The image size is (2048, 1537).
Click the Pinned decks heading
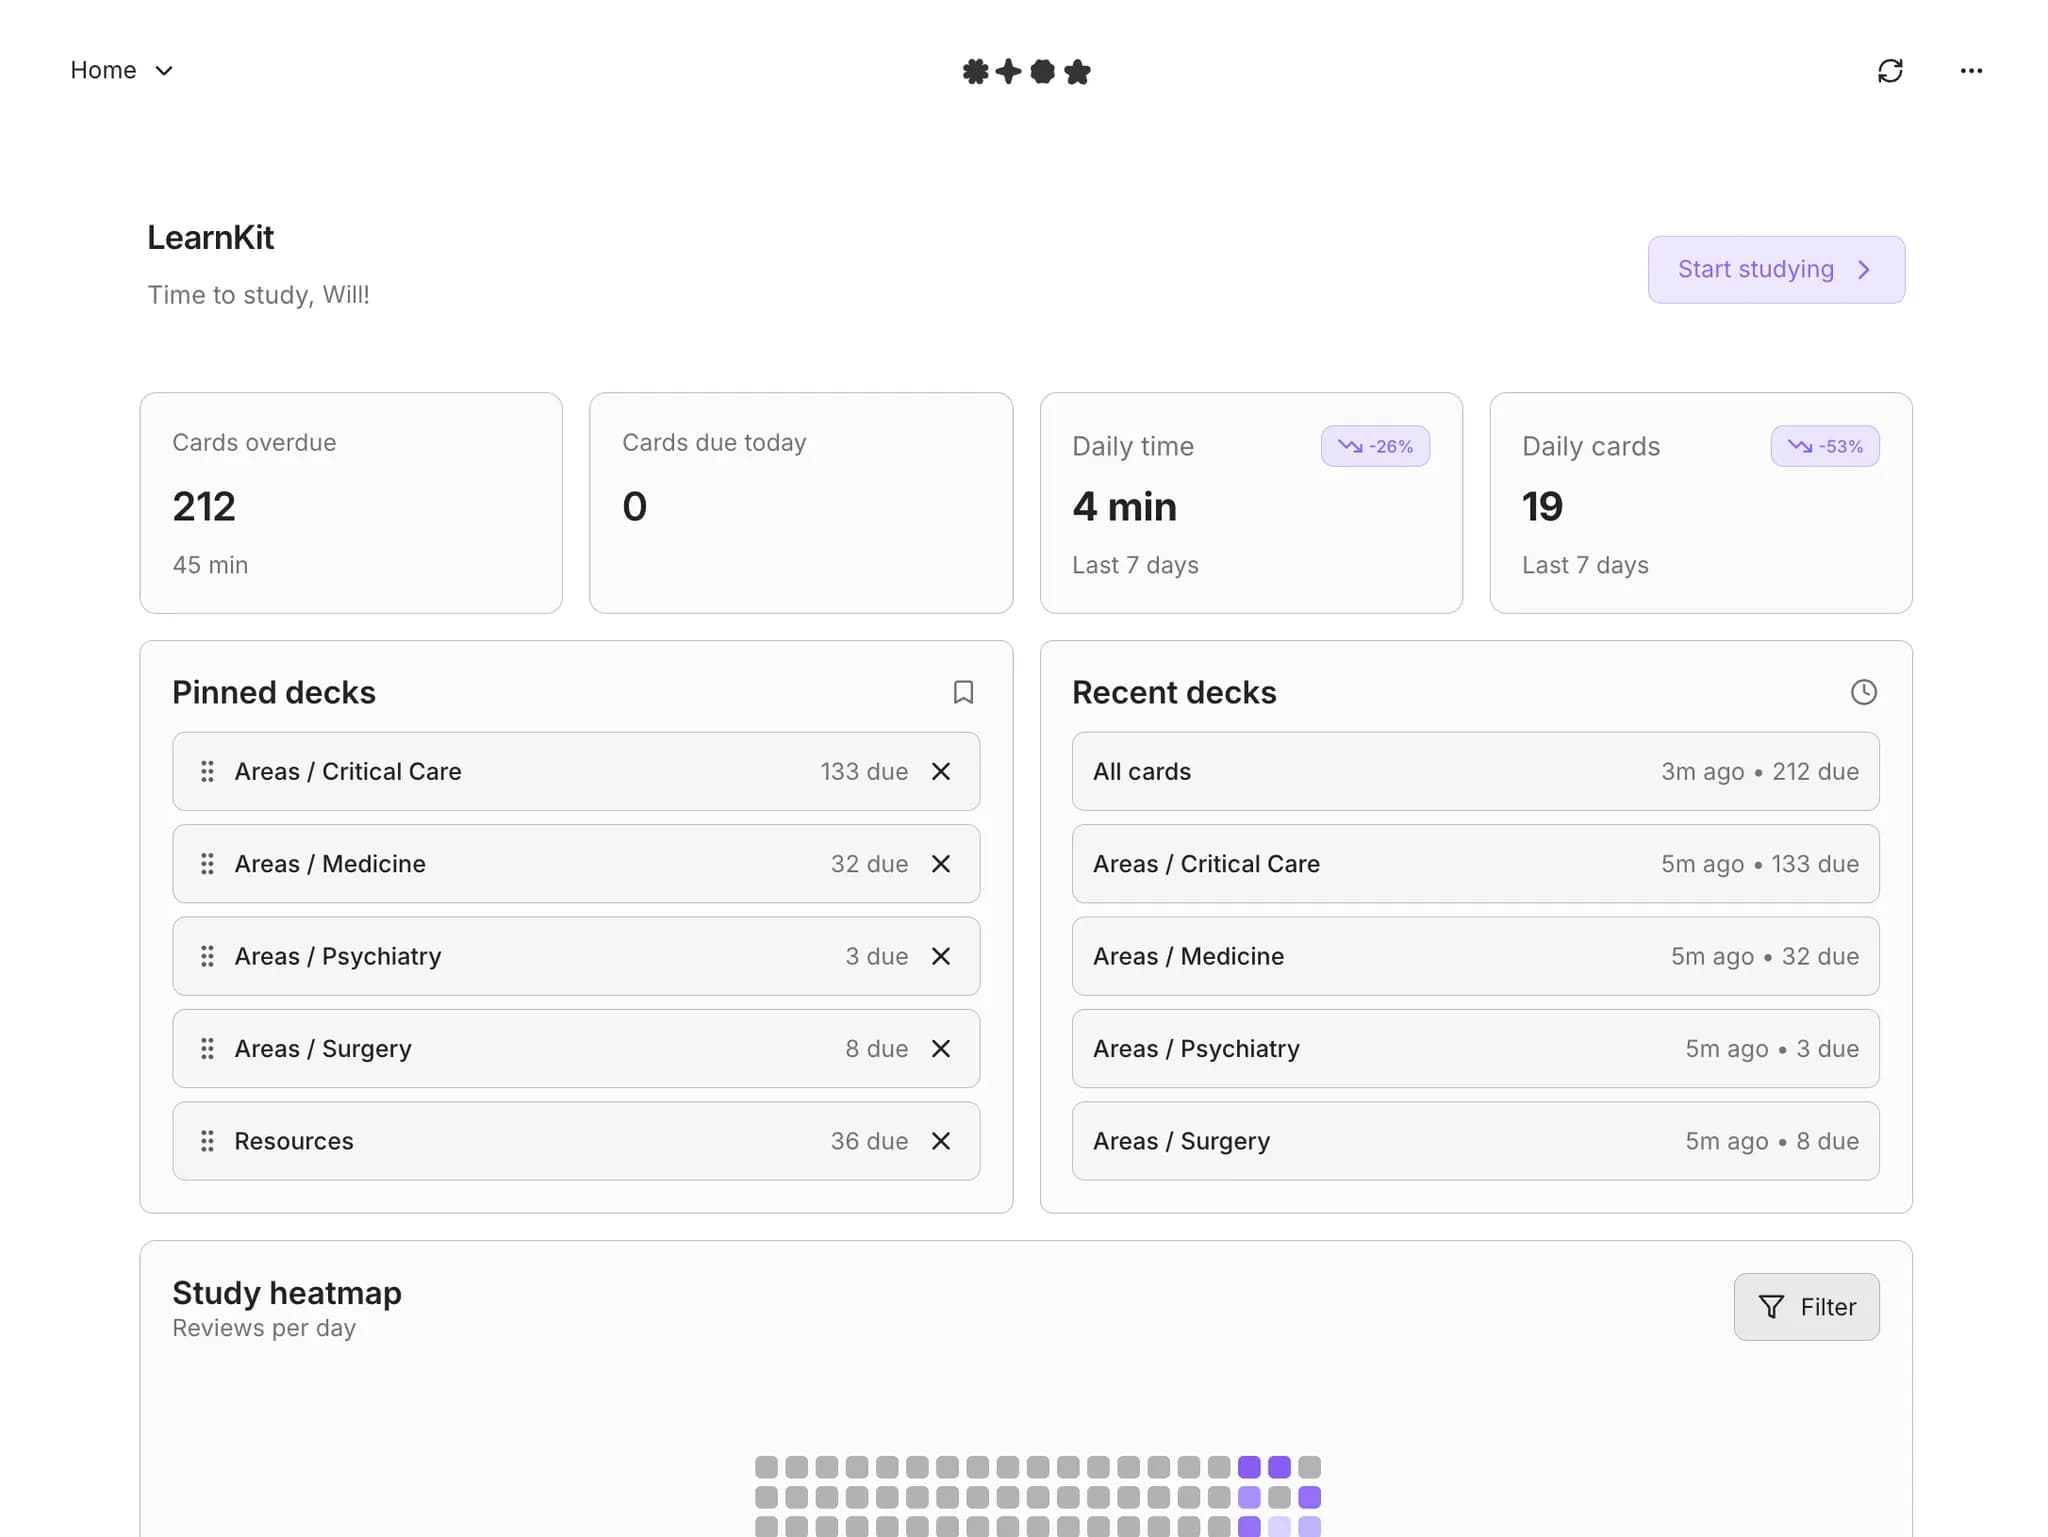(x=274, y=692)
